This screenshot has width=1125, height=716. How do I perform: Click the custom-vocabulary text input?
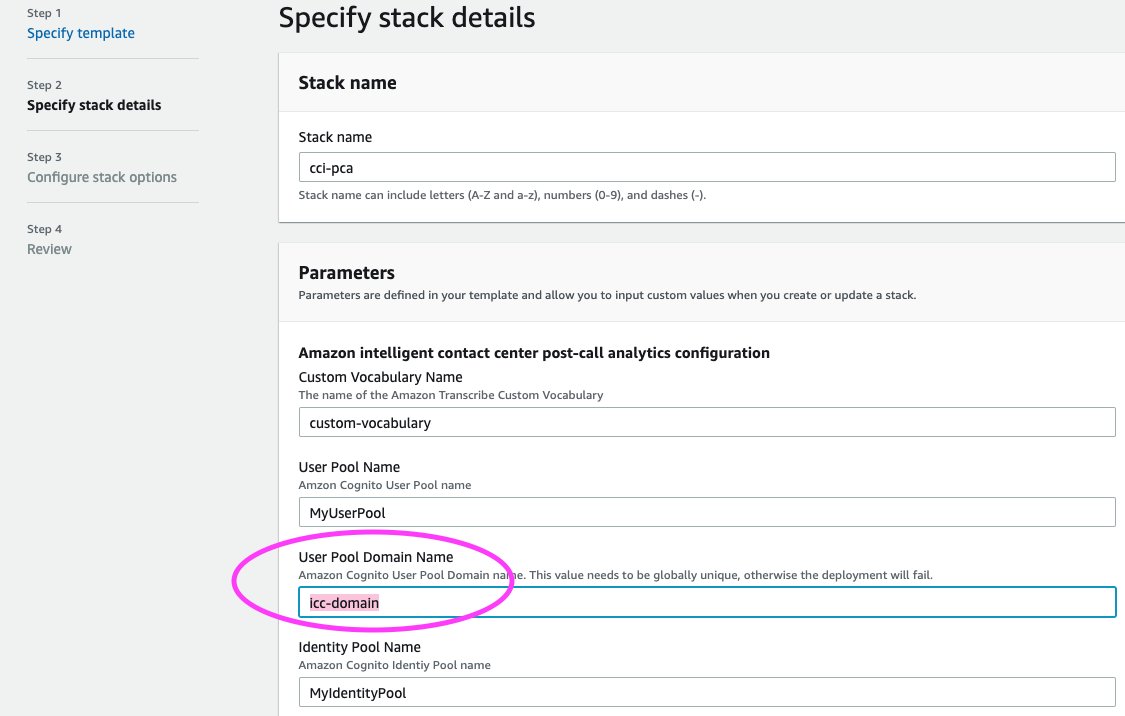tap(706, 422)
